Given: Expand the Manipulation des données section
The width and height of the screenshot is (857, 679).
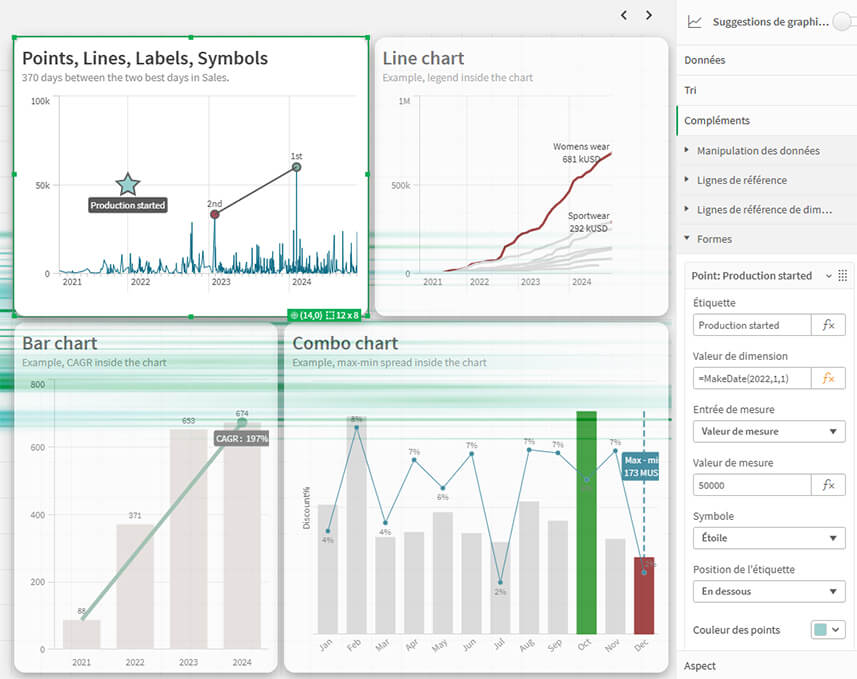Looking at the screenshot, I should pos(760,152).
